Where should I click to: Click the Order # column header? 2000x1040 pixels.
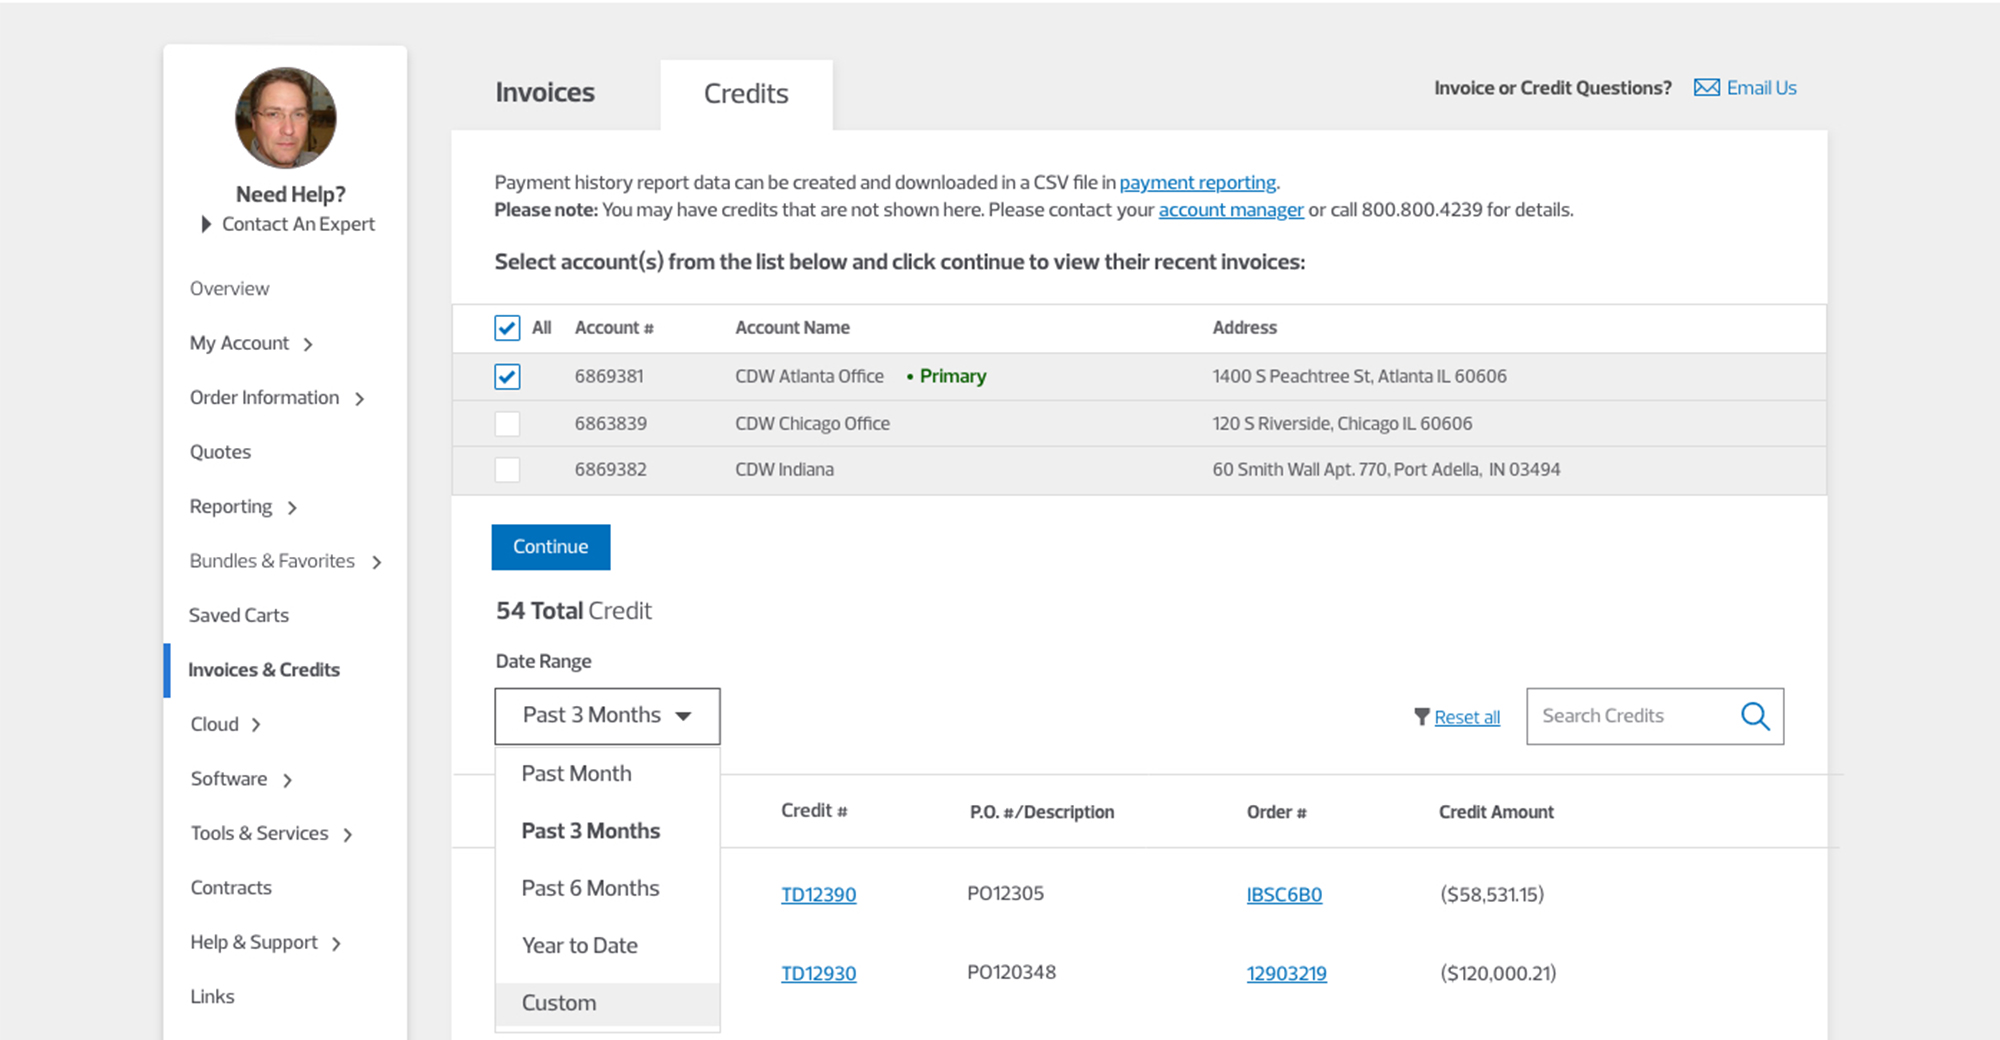point(1277,812)
